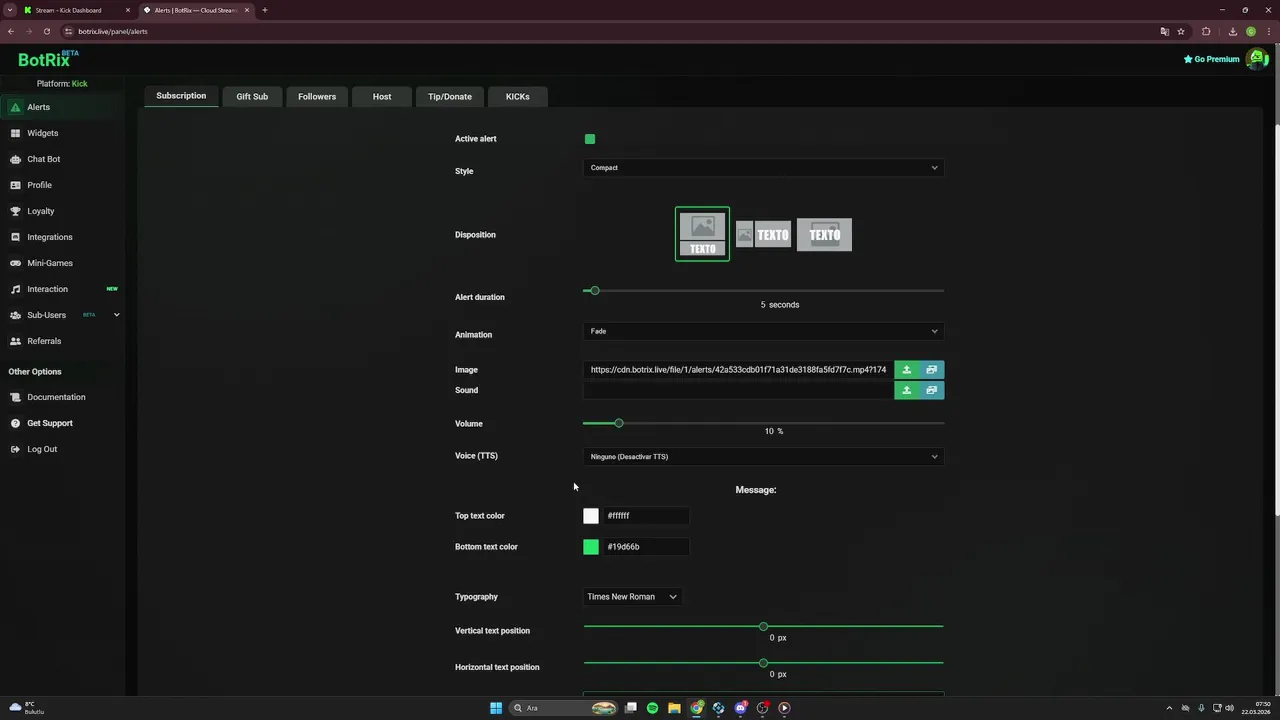Click the Integrations icon in sidebar

pyautogui.click(x=15, y=237)
